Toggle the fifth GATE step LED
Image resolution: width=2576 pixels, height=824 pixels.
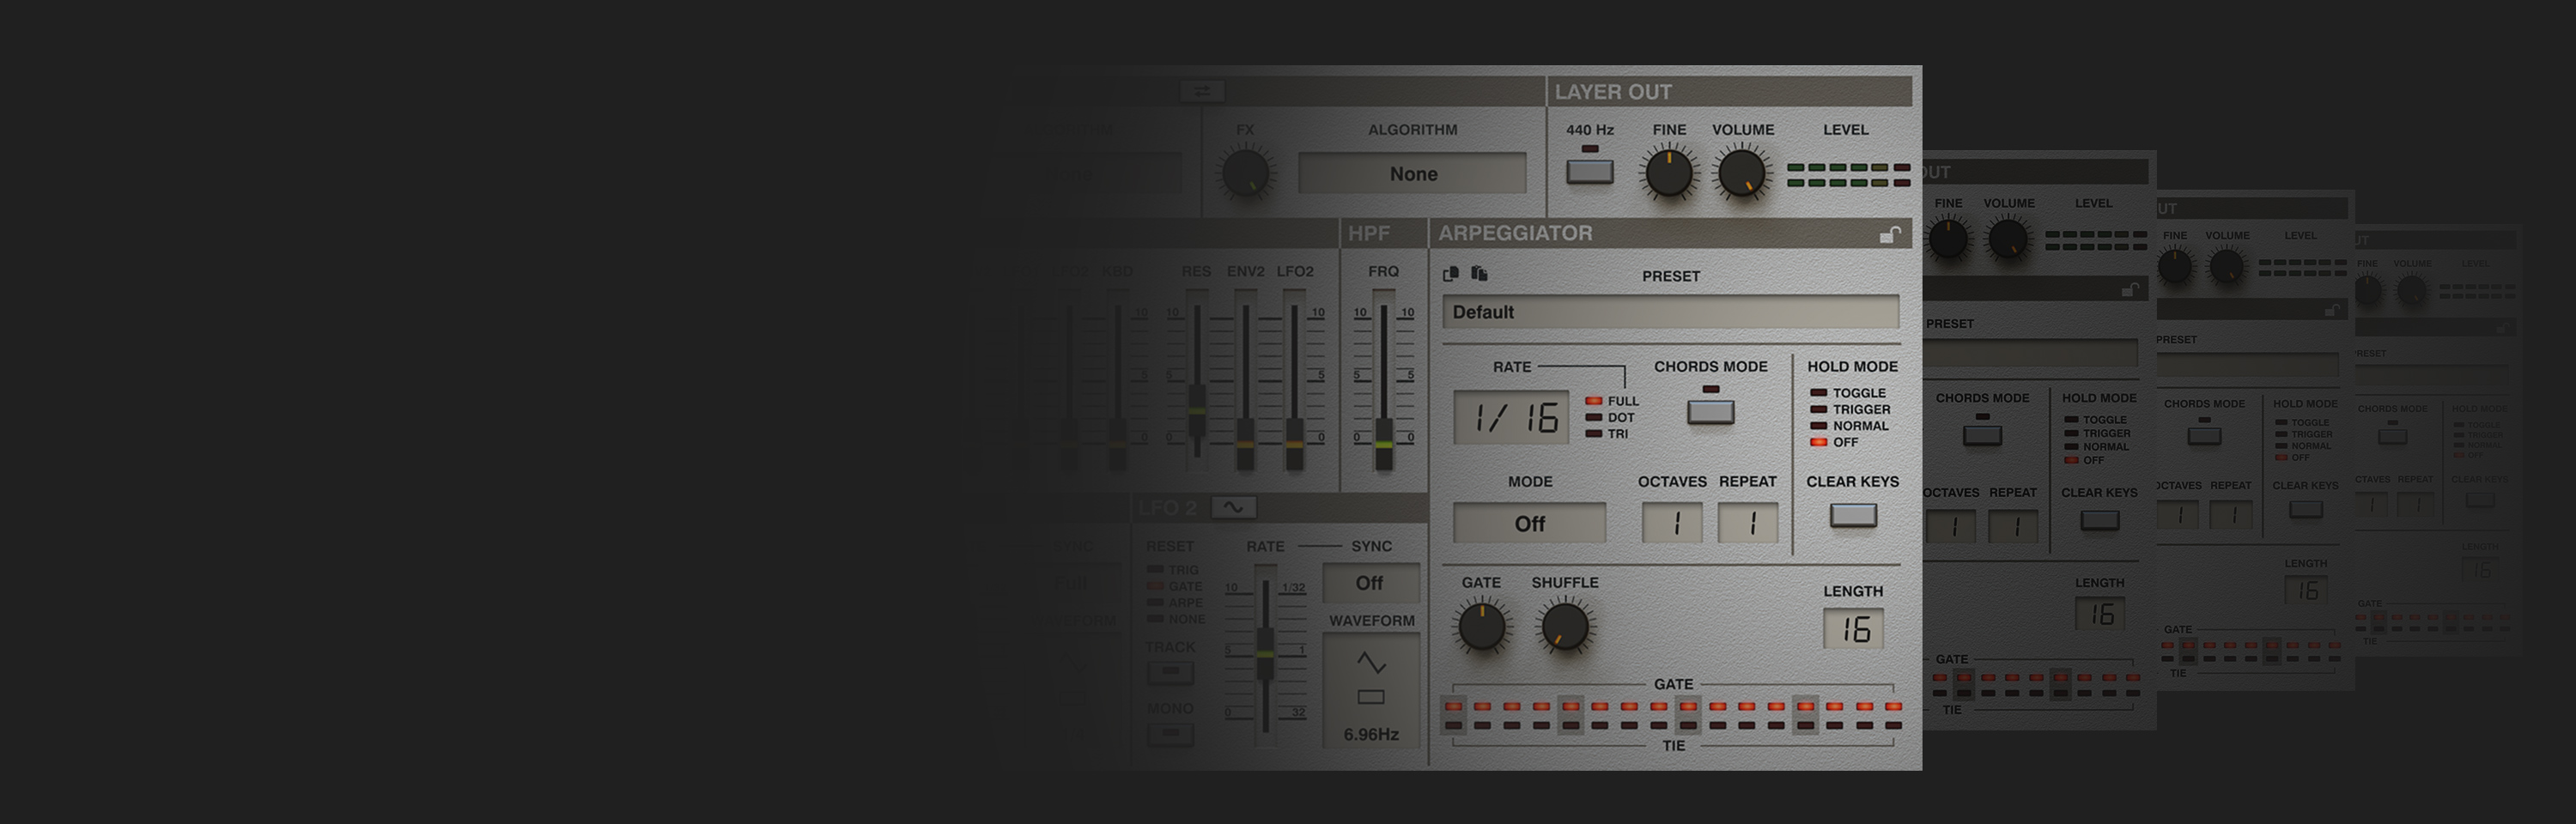[x=1570, y=707]
